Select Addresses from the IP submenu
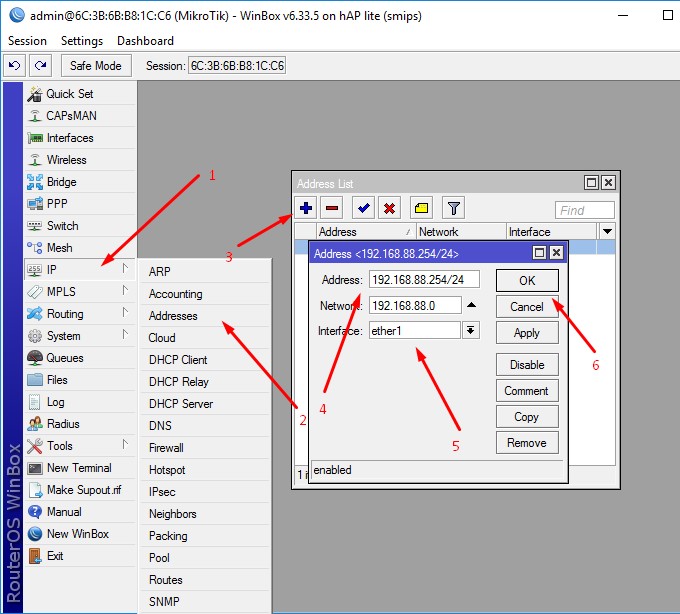Viewport: 680px width, 614px height. point(173,316)
